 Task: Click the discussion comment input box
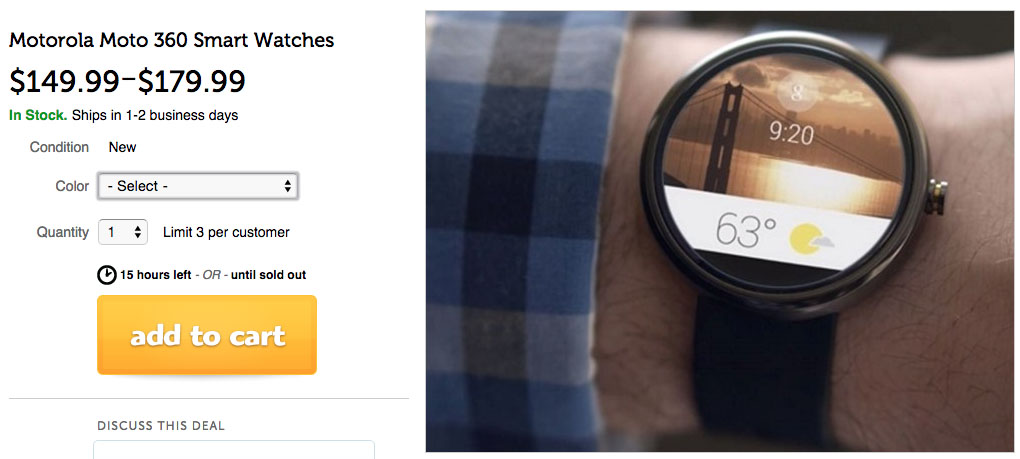[234, 450]
